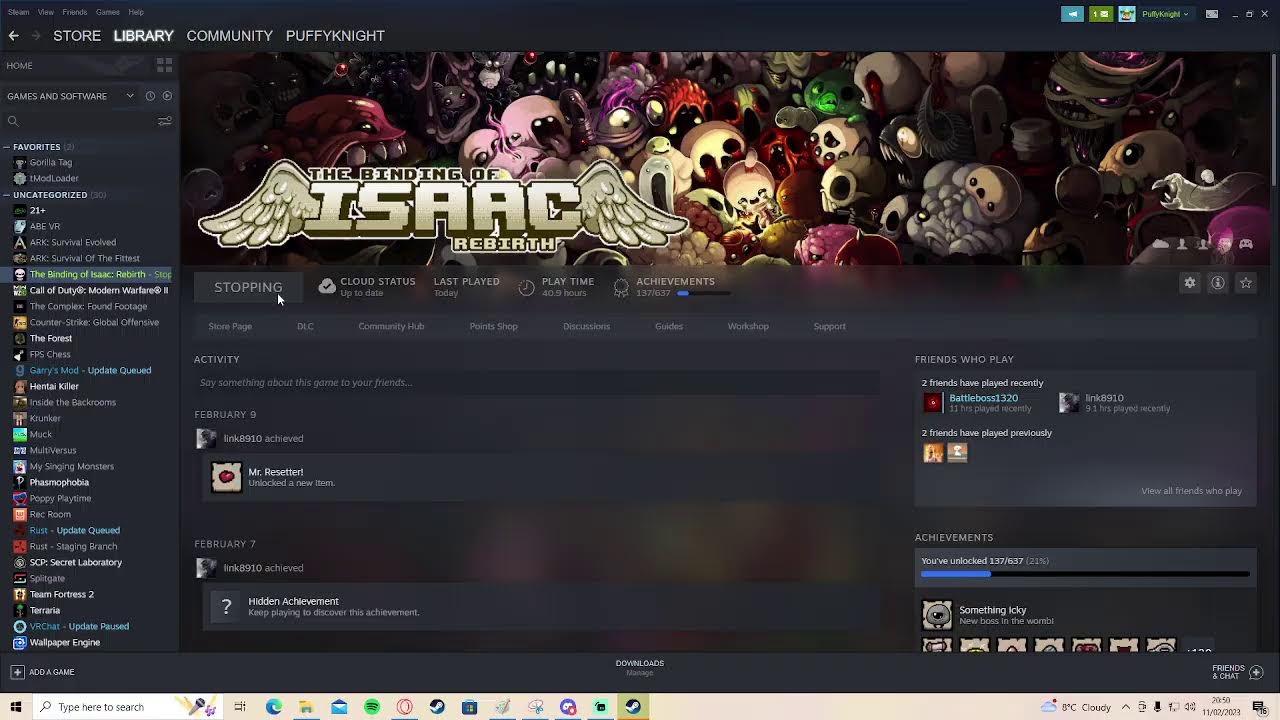
Task: Open the Points Shop link
Action: click(x=494, y=326)
